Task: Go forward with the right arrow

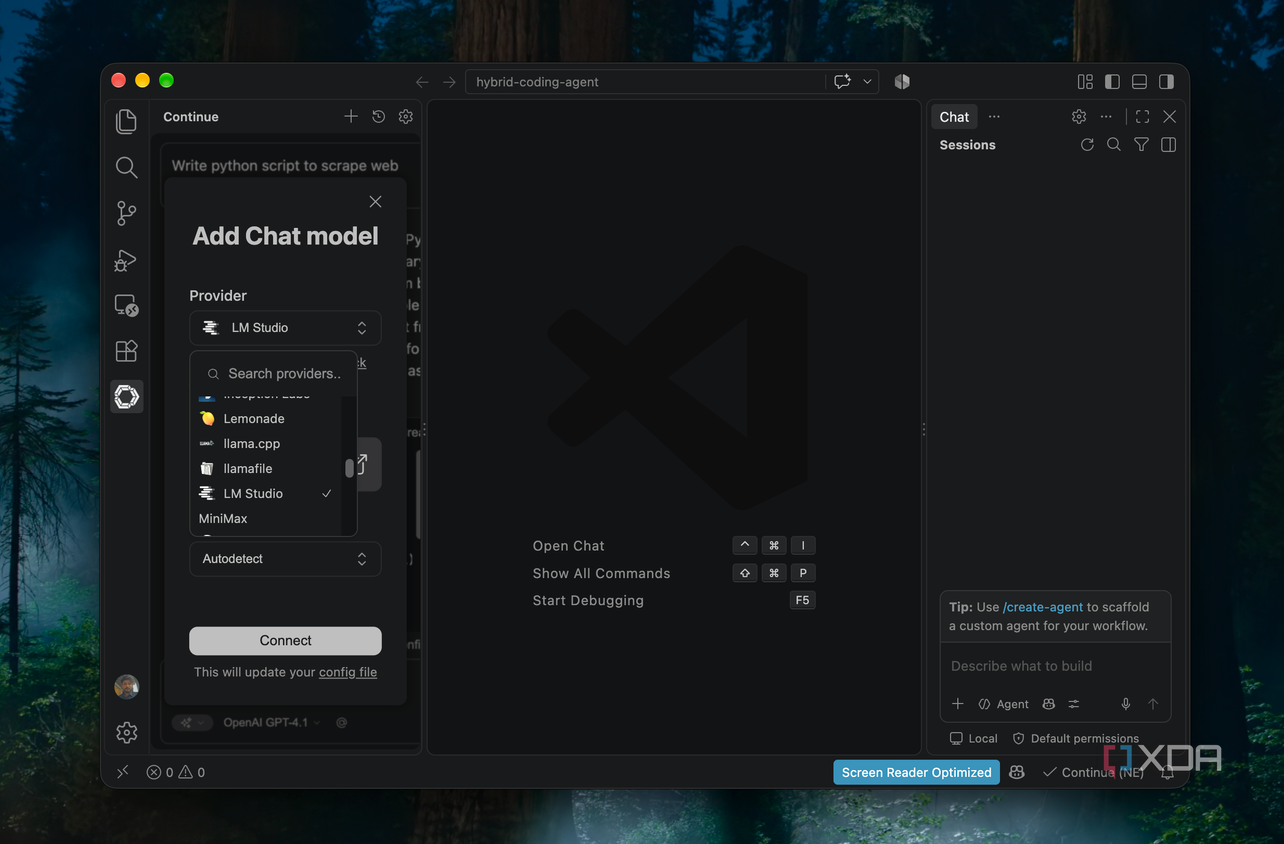Action: (x=449, y=82)
